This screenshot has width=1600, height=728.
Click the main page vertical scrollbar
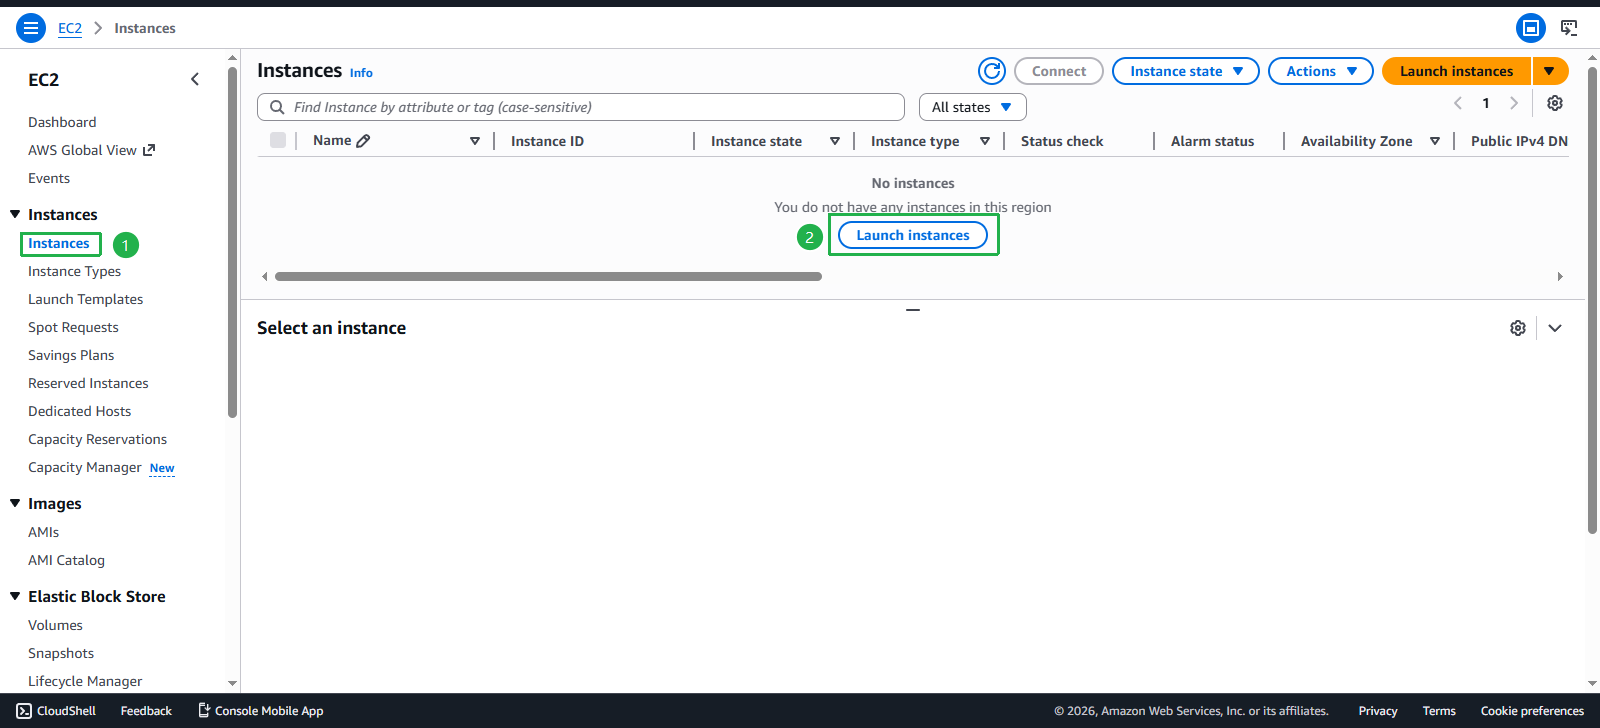coord(1592,301)
